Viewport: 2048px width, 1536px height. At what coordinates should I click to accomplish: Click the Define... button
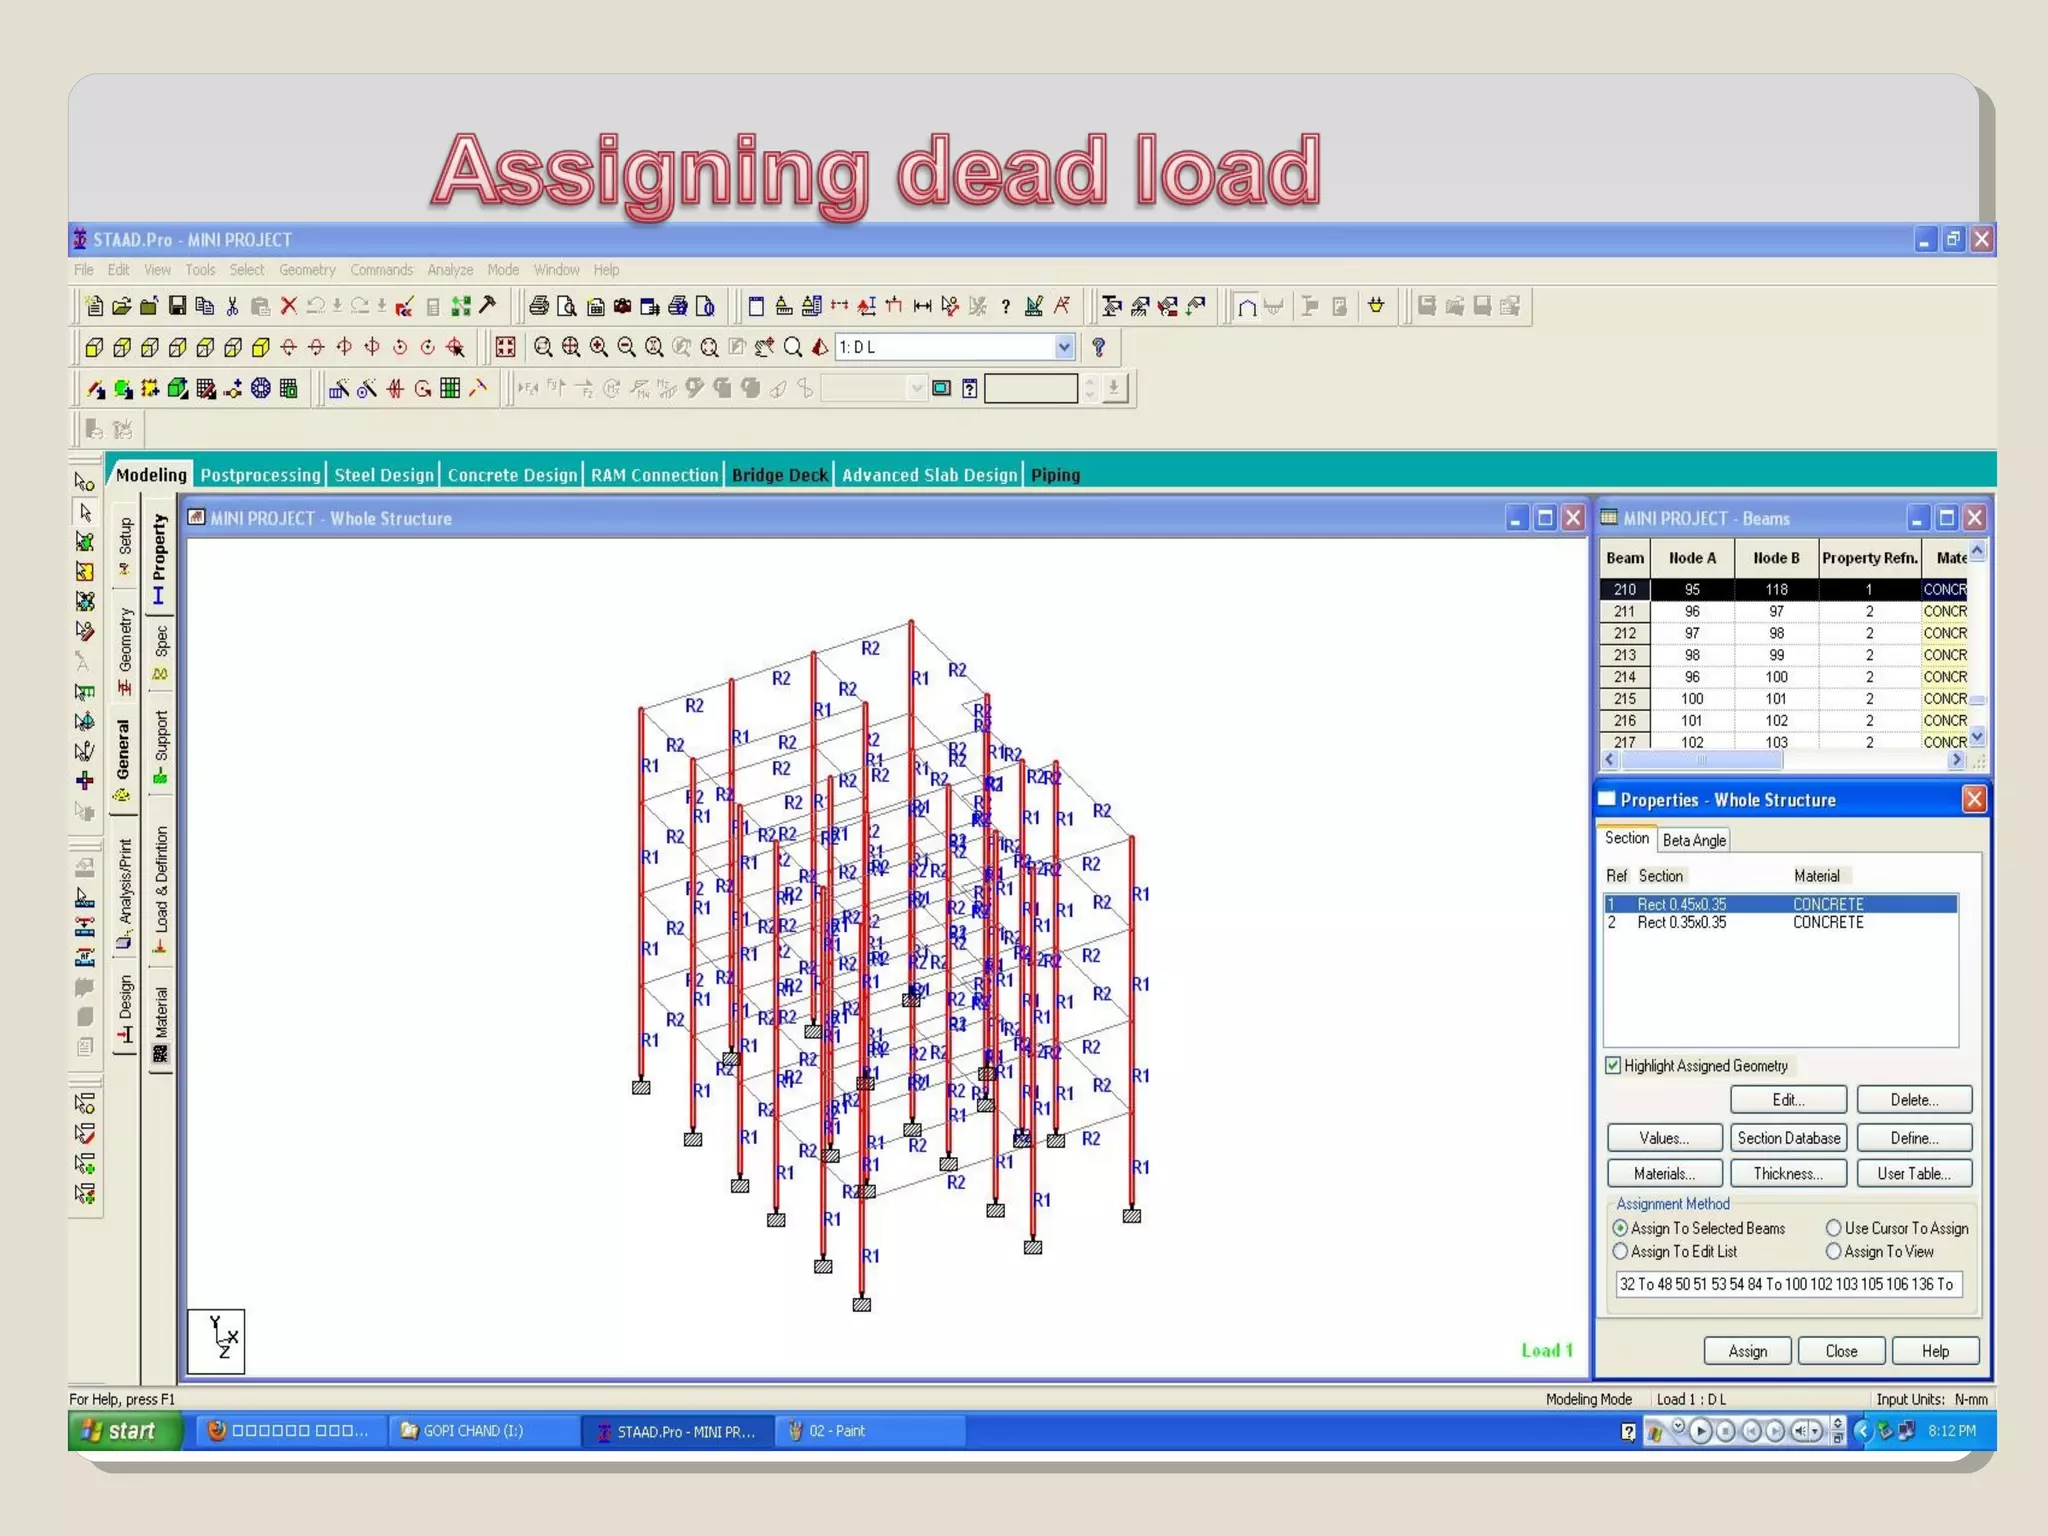coord(1914,1138)
